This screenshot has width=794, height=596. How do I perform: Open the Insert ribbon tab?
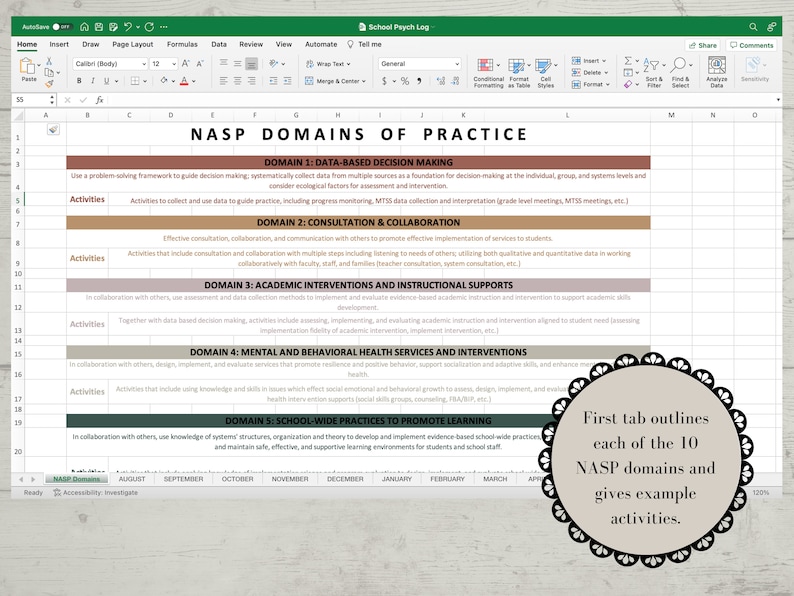coord(59,45)
